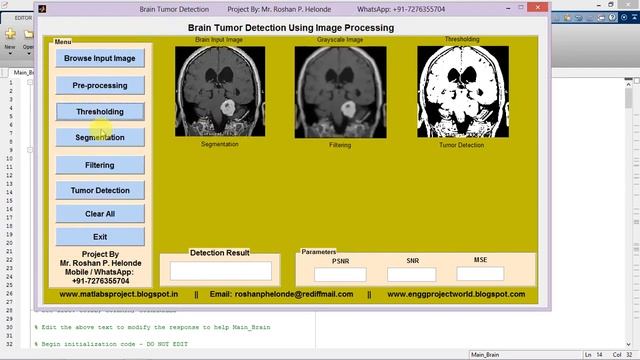This screenshot has width=640, height=360.
Task: Click the Tumor Detection axes label
Action: (x=462, y=145)
